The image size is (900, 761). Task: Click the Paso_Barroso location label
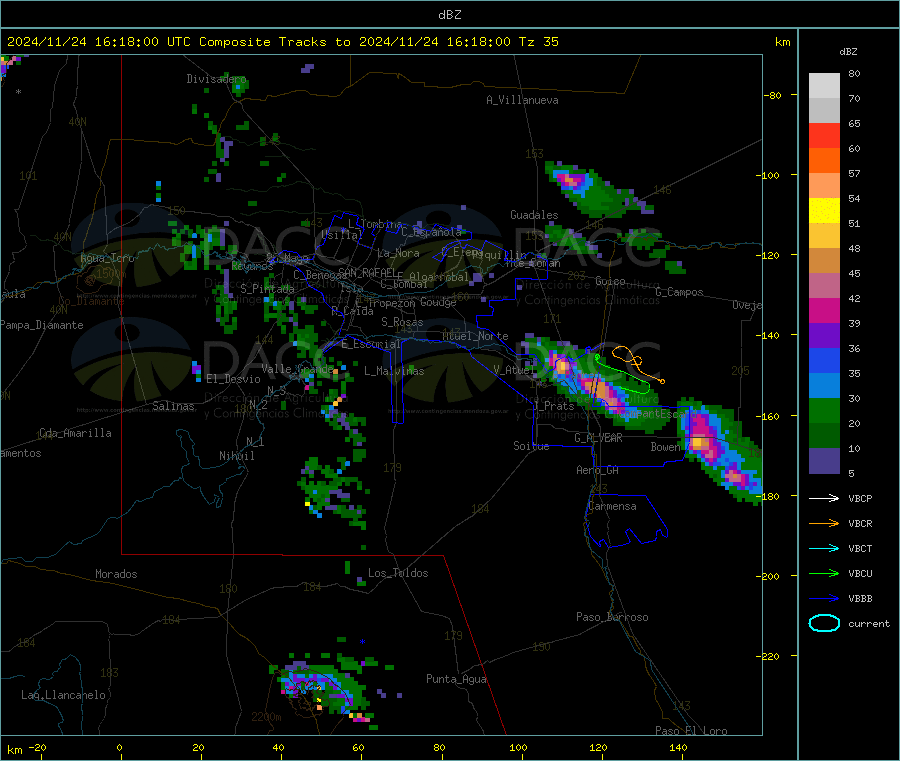click(x=612, y=617)
